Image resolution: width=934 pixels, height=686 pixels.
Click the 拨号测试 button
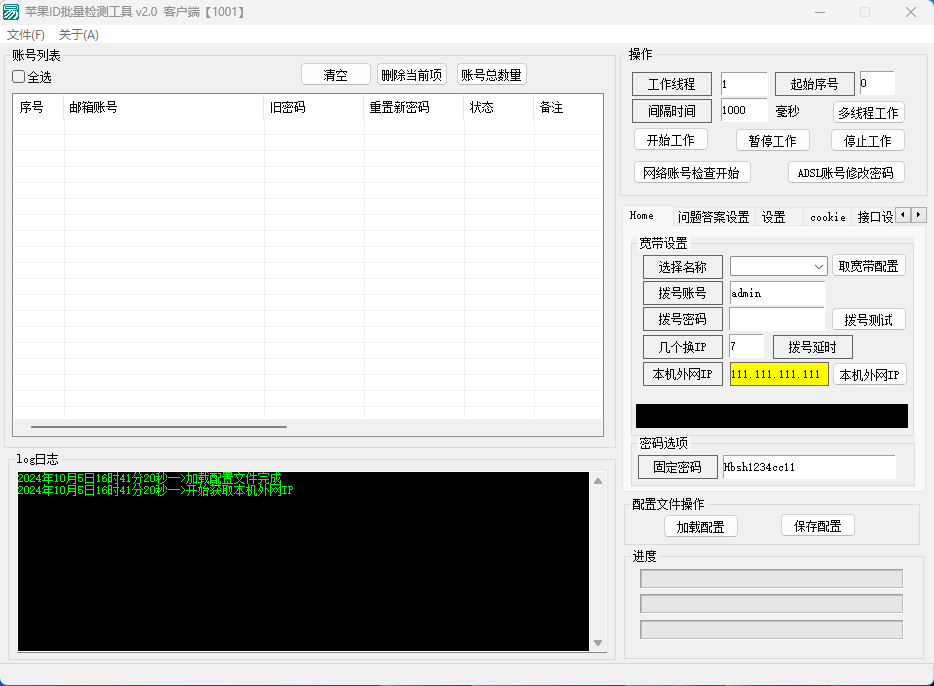click(868, 320)
